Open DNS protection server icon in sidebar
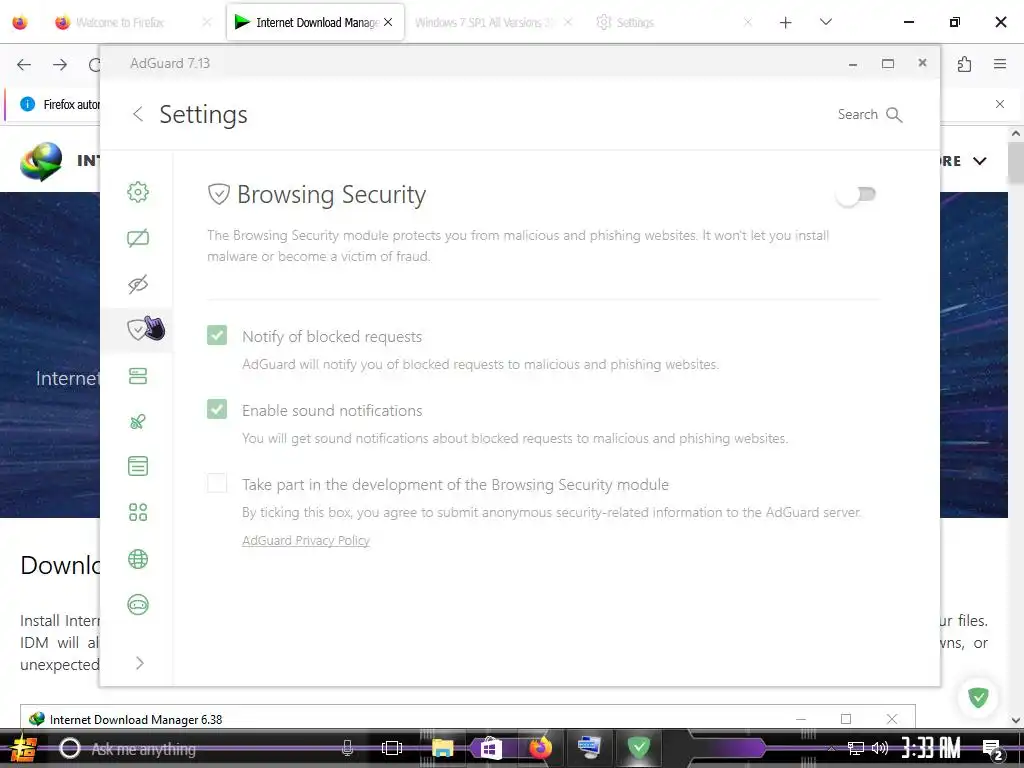 pos(138,376)
